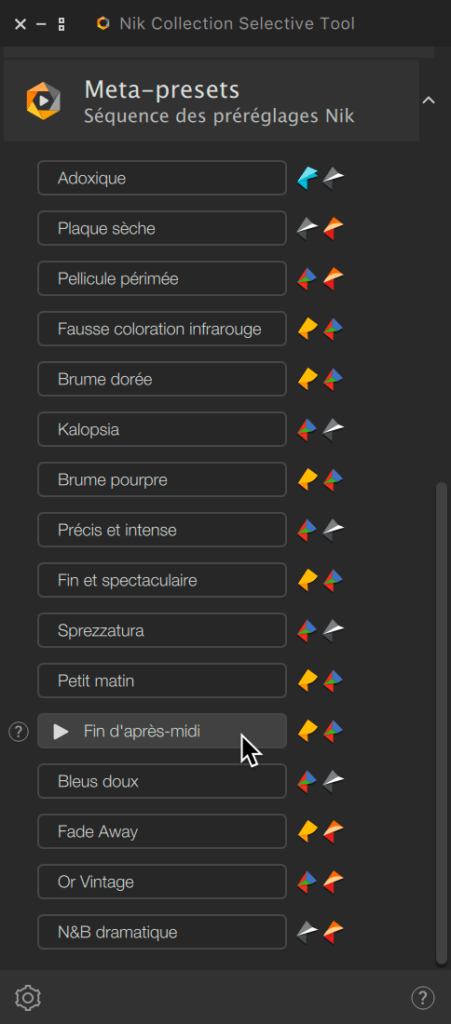Click the orange plugin icon beside Fade Away
This screenshot has height=1024, width=451.
point(334,831)
